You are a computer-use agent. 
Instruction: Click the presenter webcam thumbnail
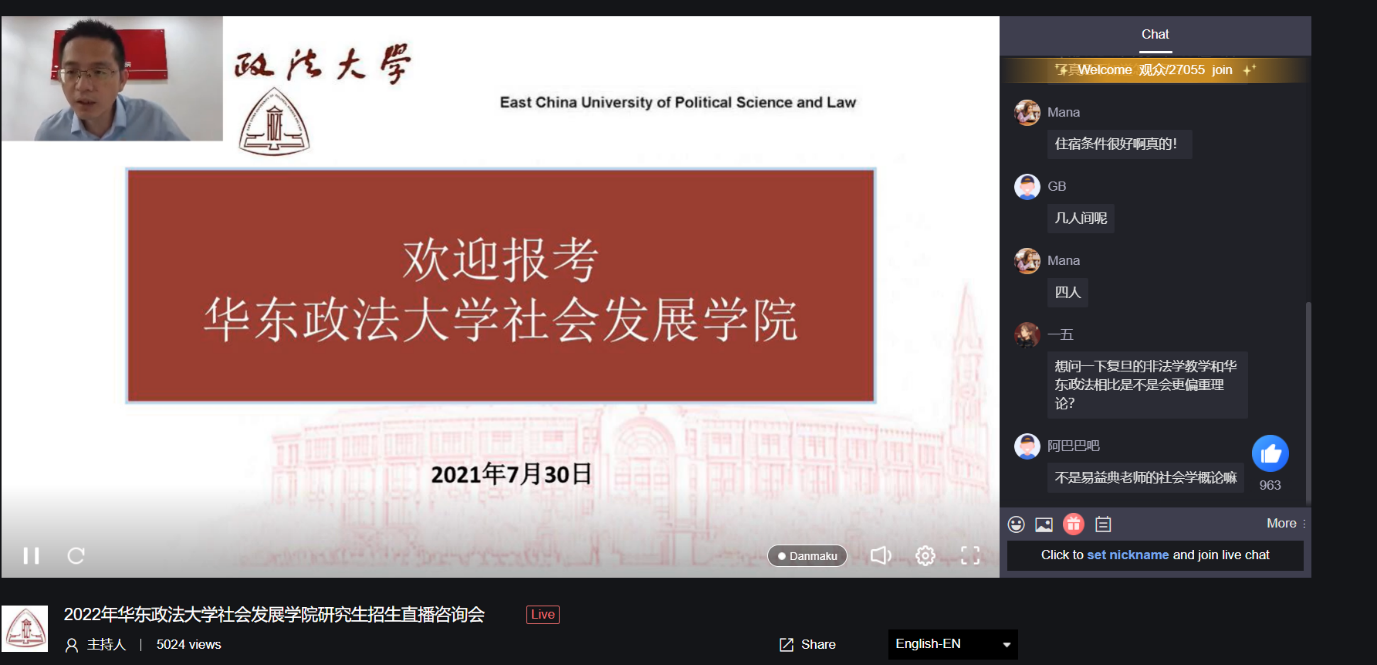pos(112,78)
